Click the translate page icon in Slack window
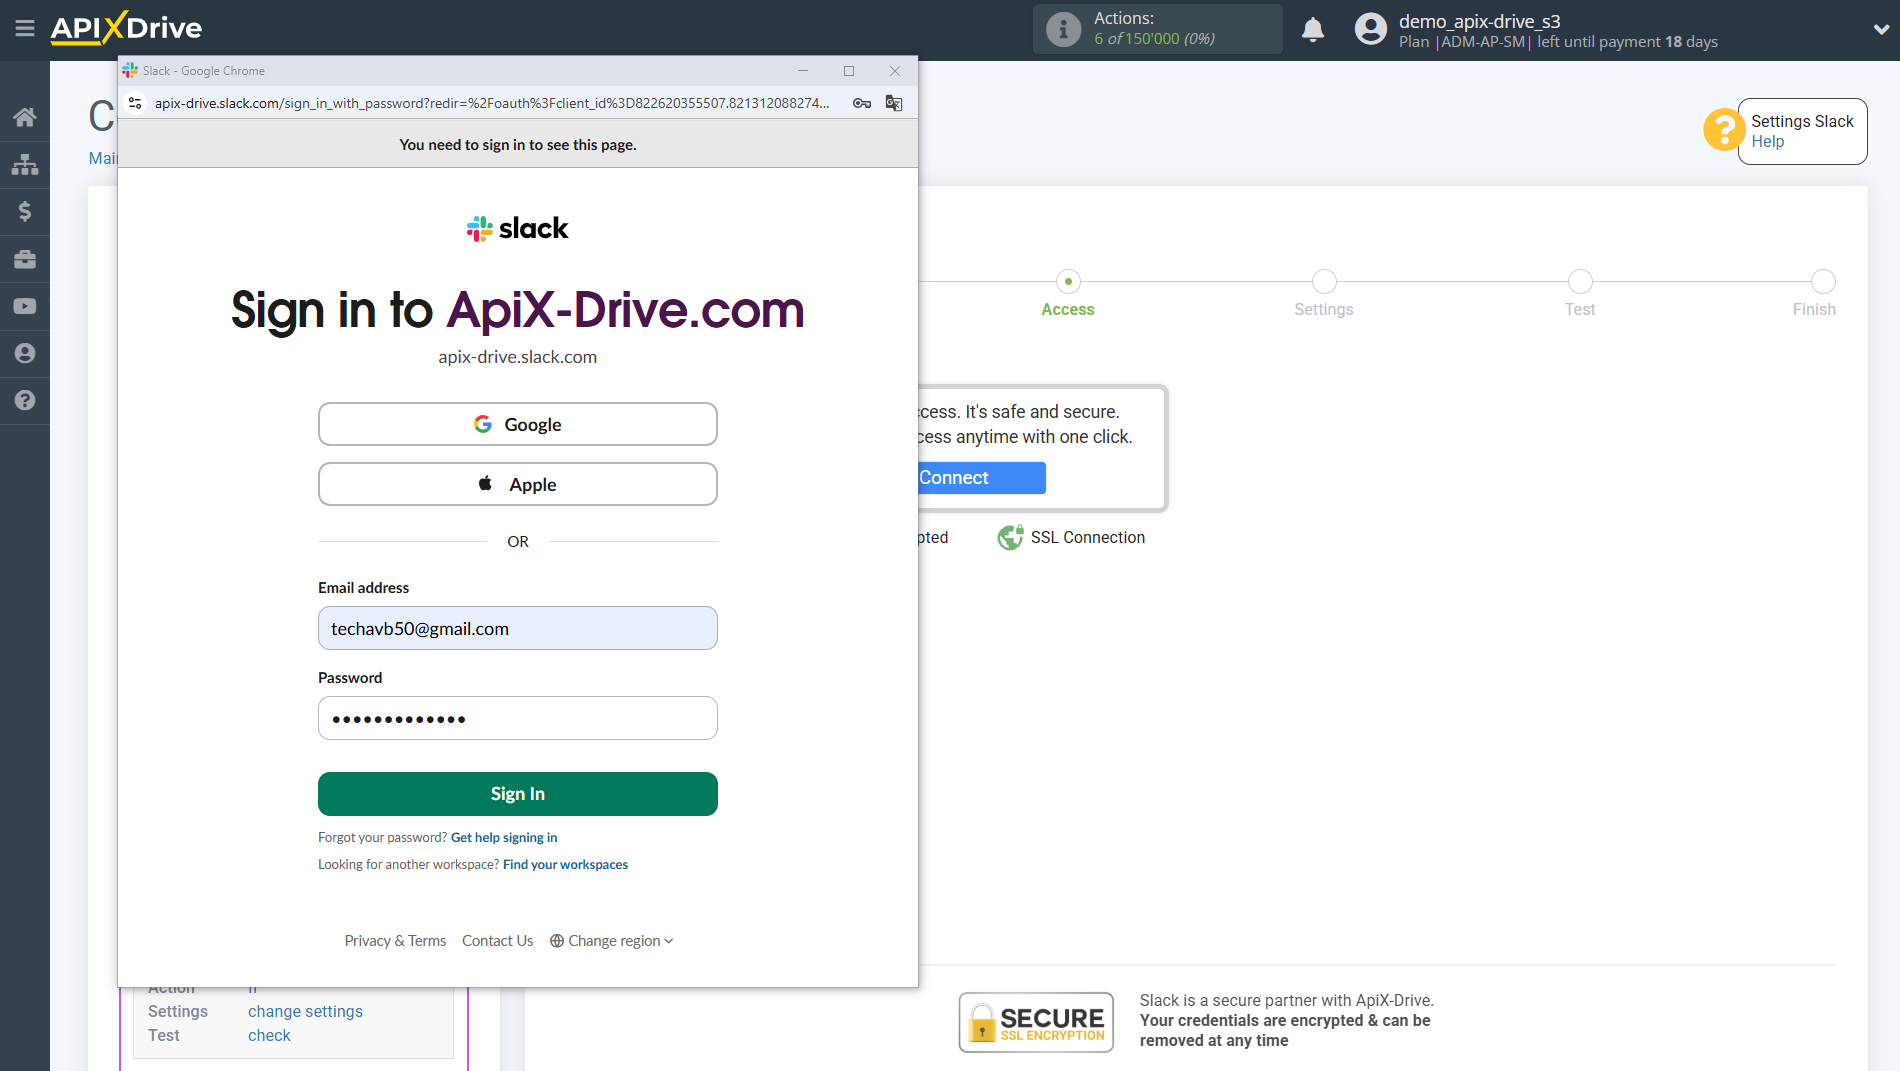The image size is (1900, 1071). point(894,103)
